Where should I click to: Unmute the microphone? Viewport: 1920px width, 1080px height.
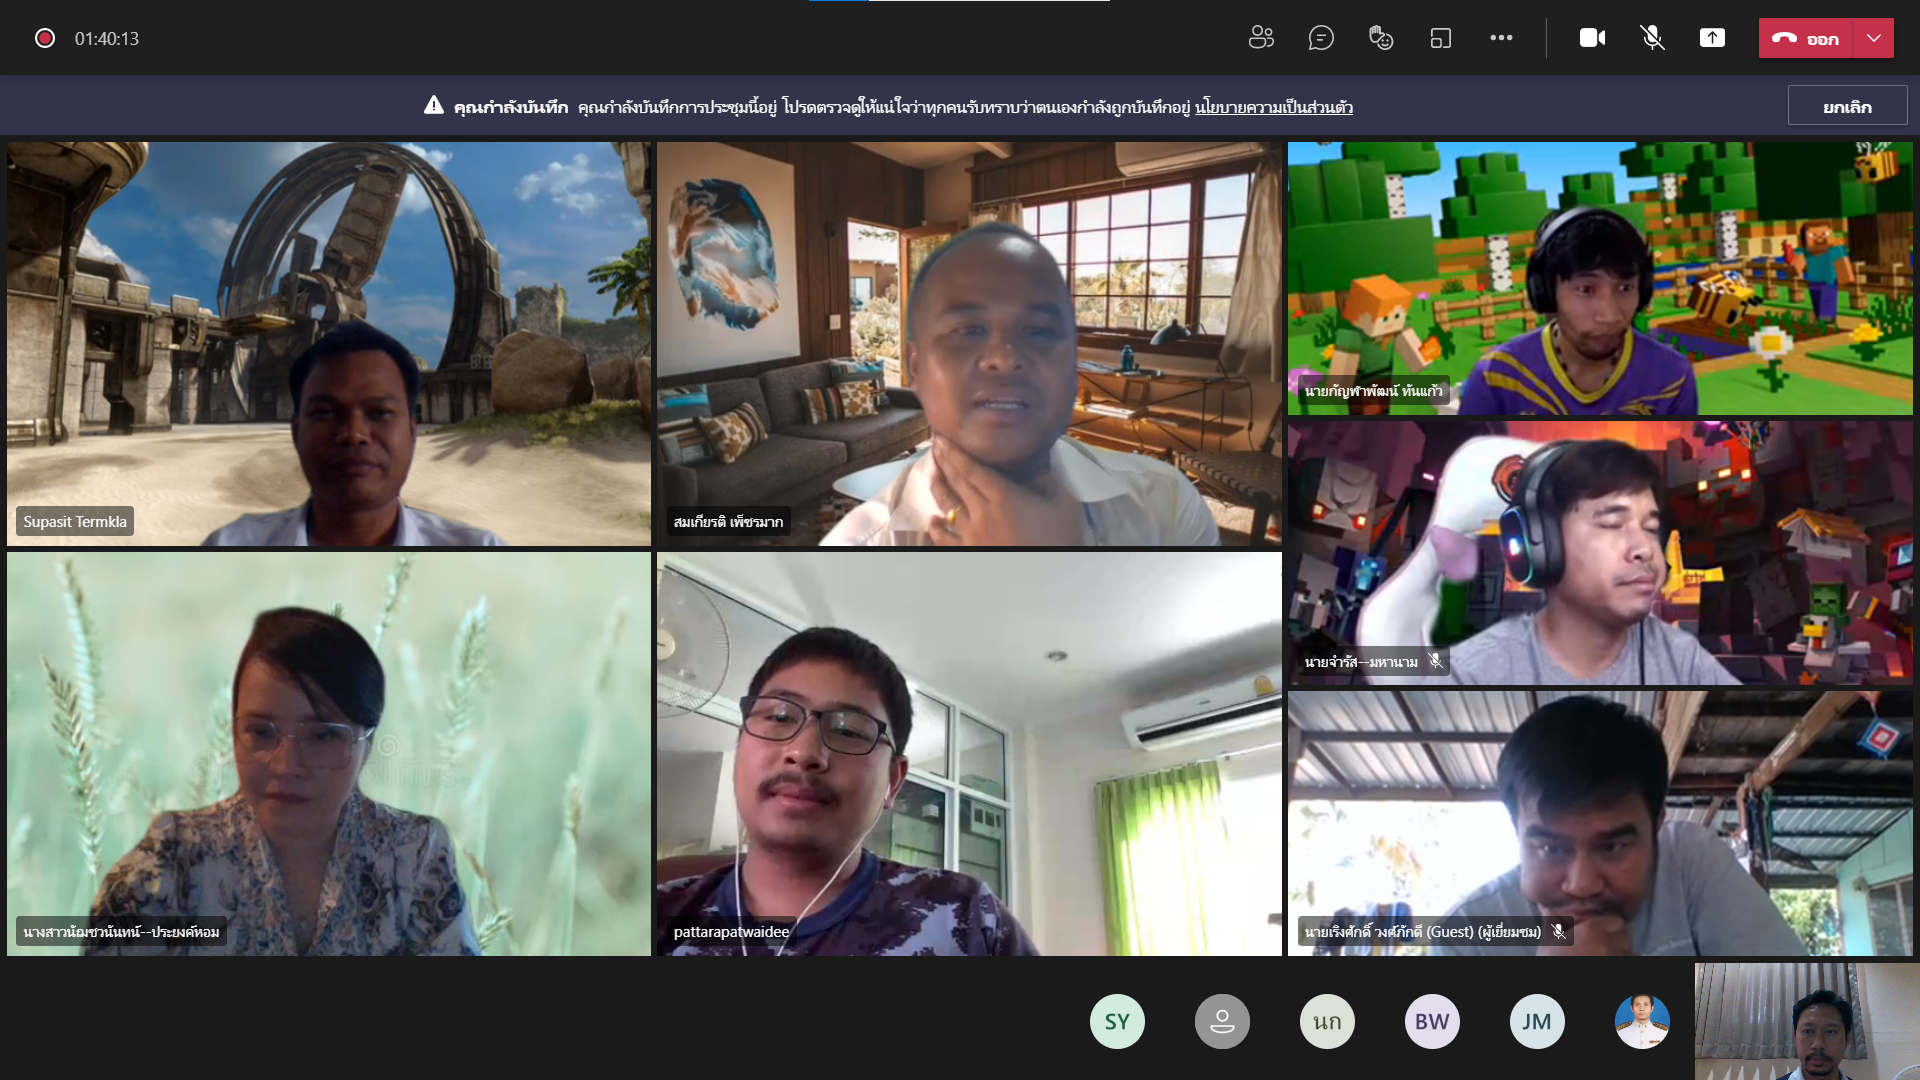[1652, 38]
